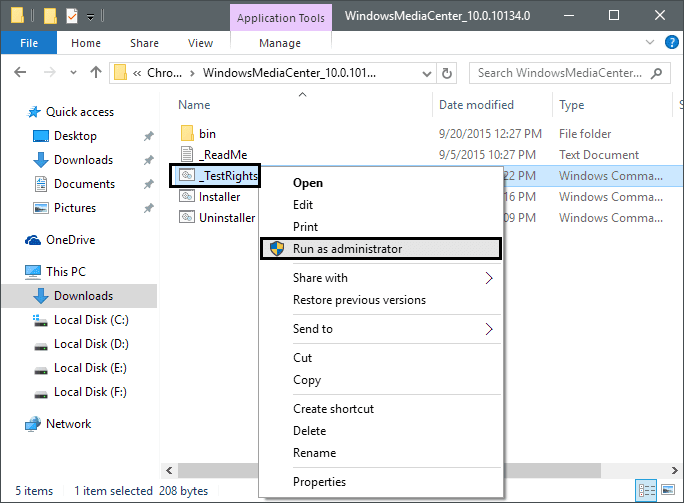Open Help with the question mark icon
The height and width of the screenshot is (503, 684).
(x=671, y=42)
